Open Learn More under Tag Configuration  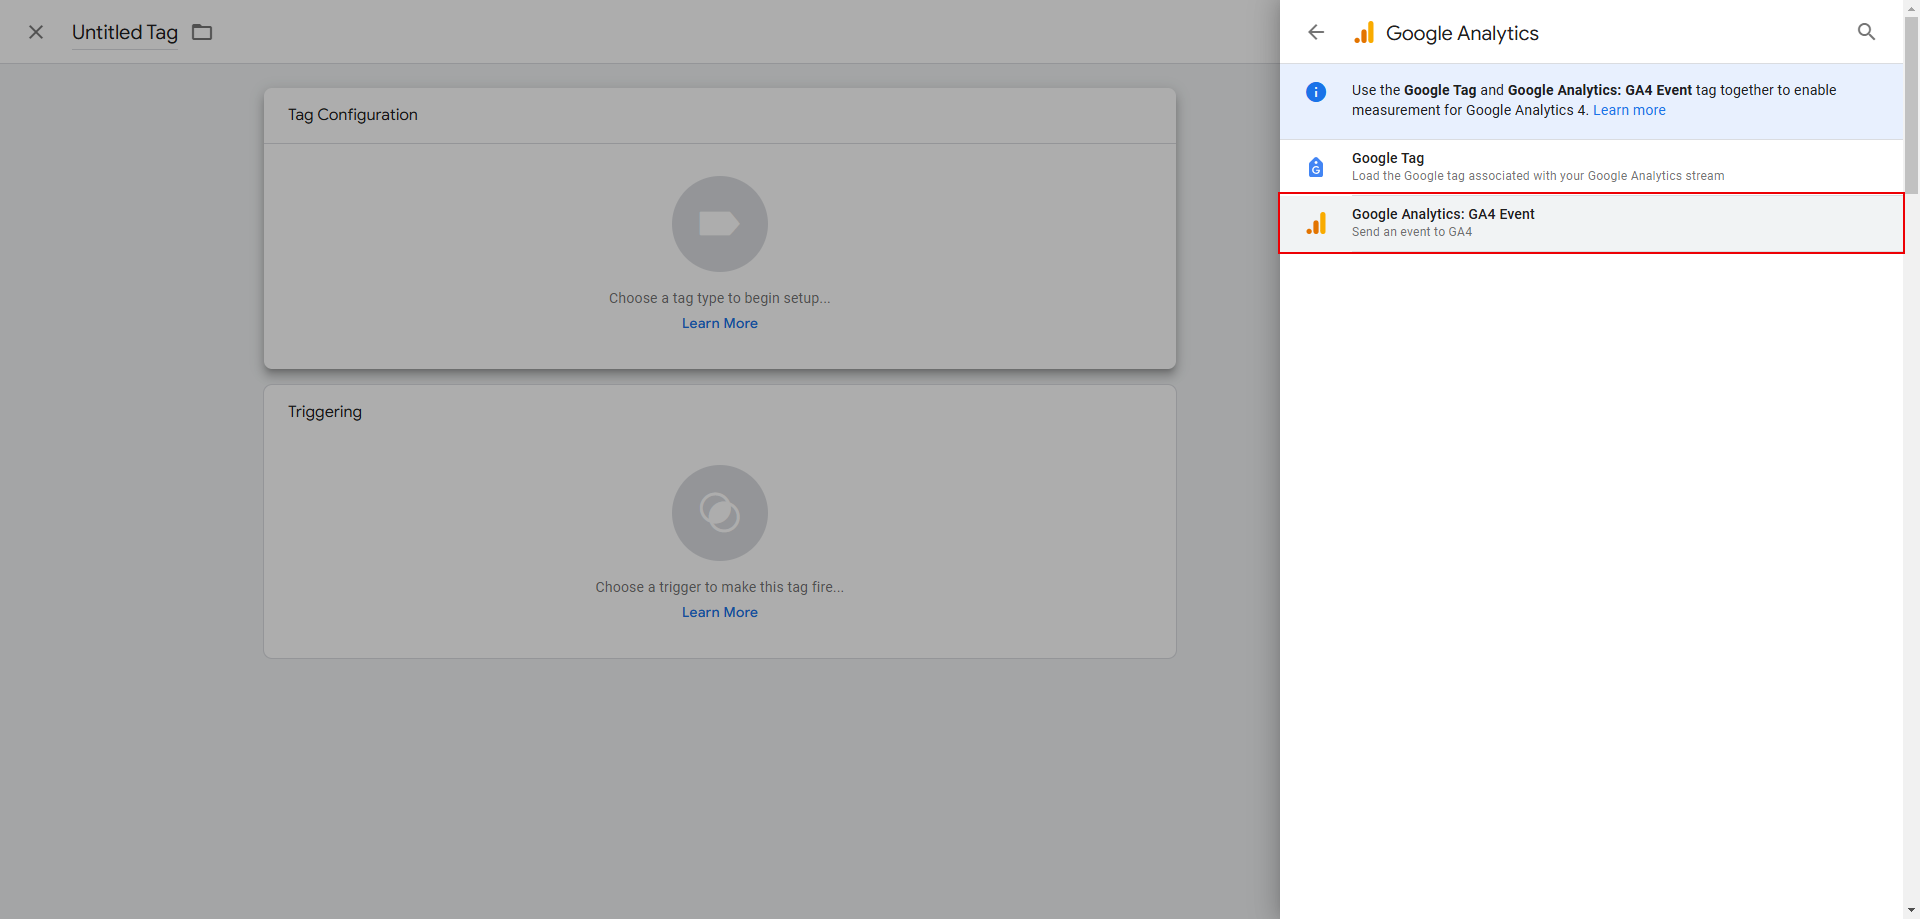click(720, 323)
